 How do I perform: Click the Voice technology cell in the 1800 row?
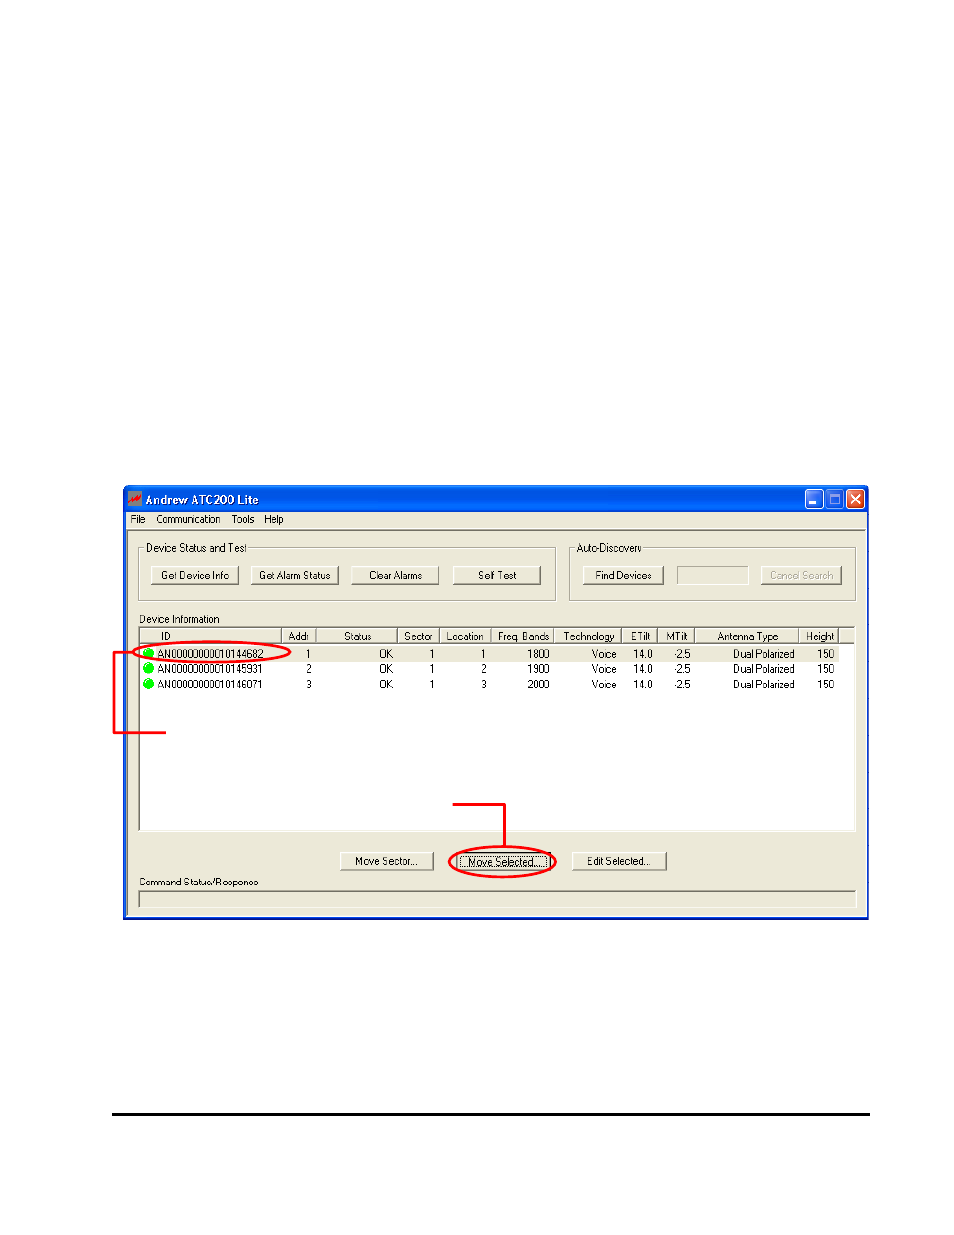[x=604, y=654]
